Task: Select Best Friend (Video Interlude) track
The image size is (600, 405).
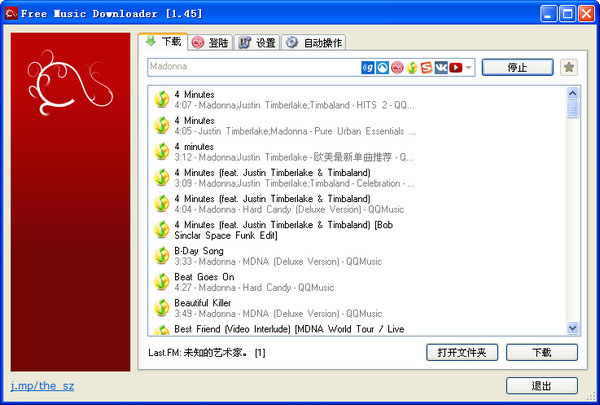Action: pos(357,329)
